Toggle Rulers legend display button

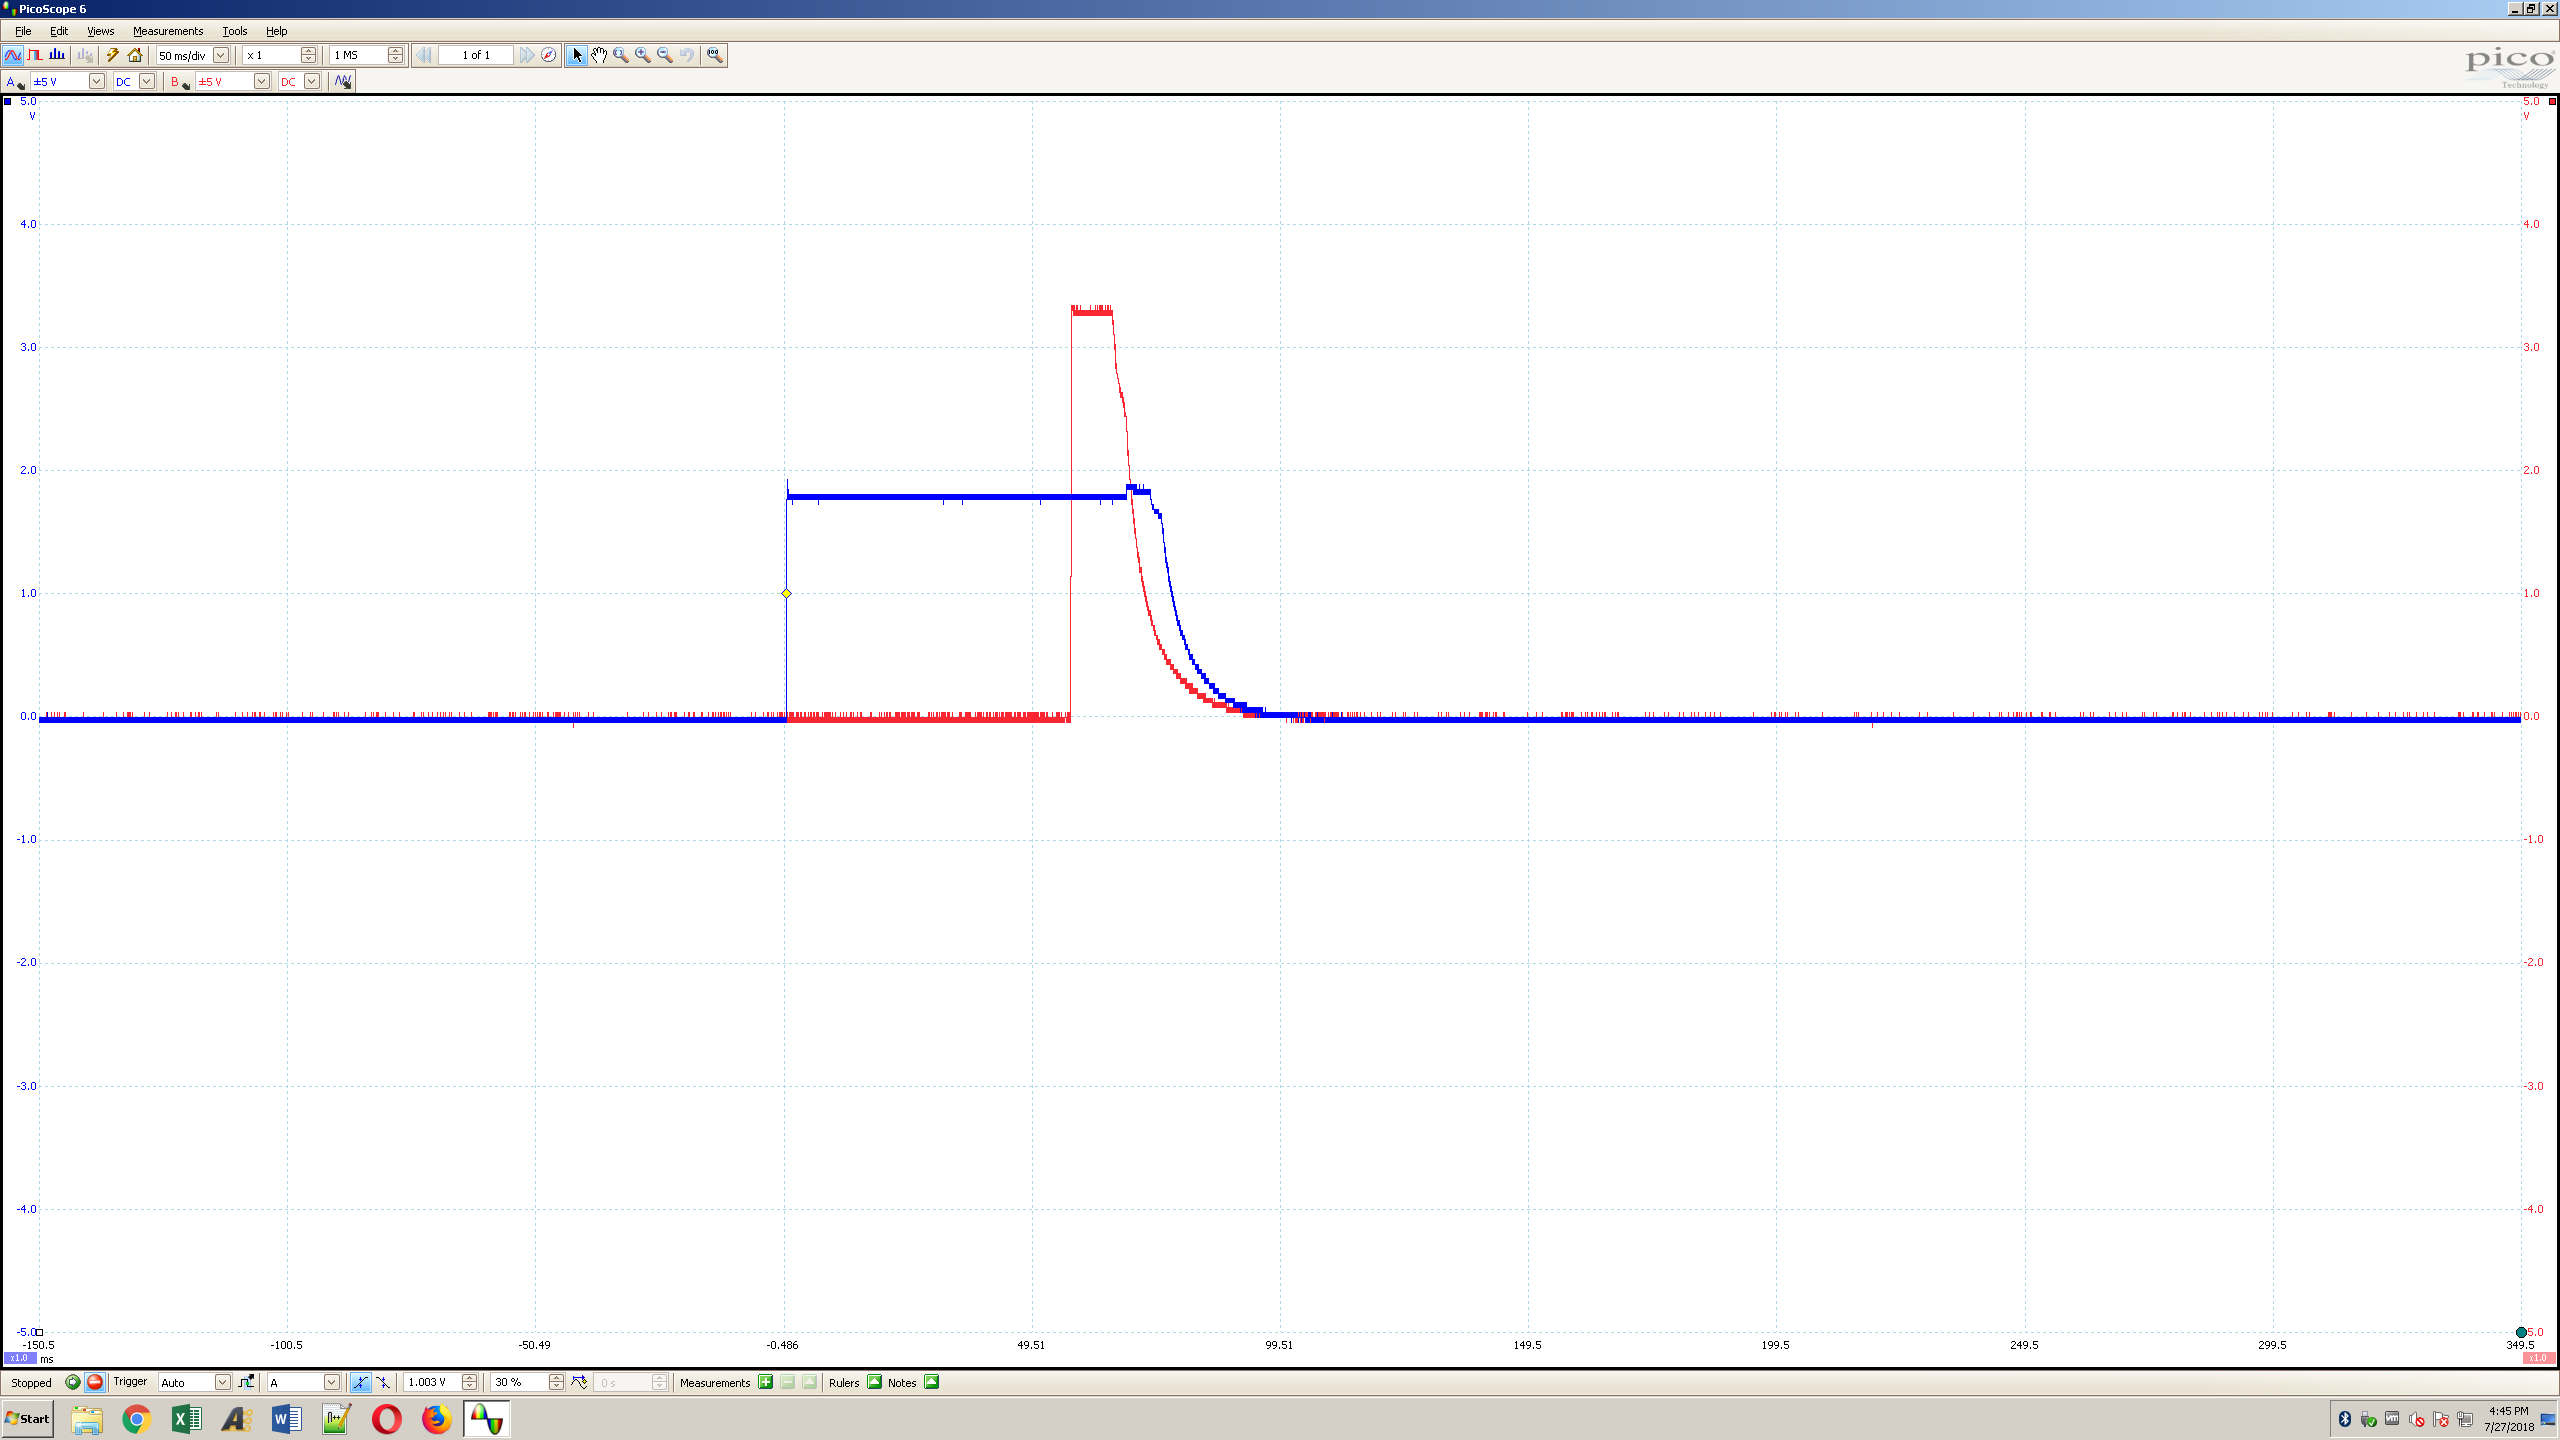click(874, 1382)
